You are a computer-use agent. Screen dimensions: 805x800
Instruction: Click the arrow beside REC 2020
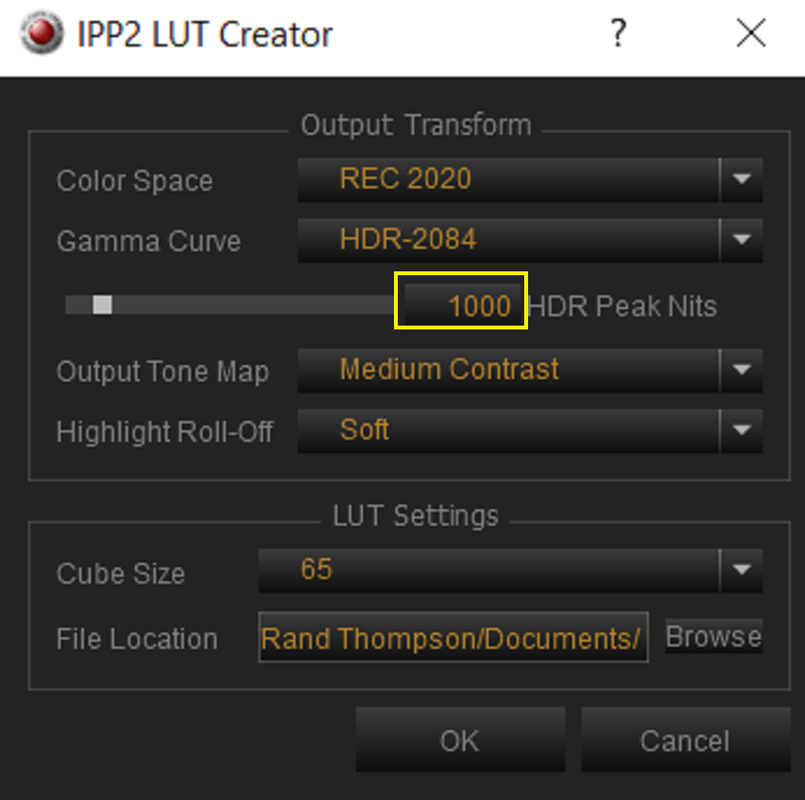[x=742, y=180]
